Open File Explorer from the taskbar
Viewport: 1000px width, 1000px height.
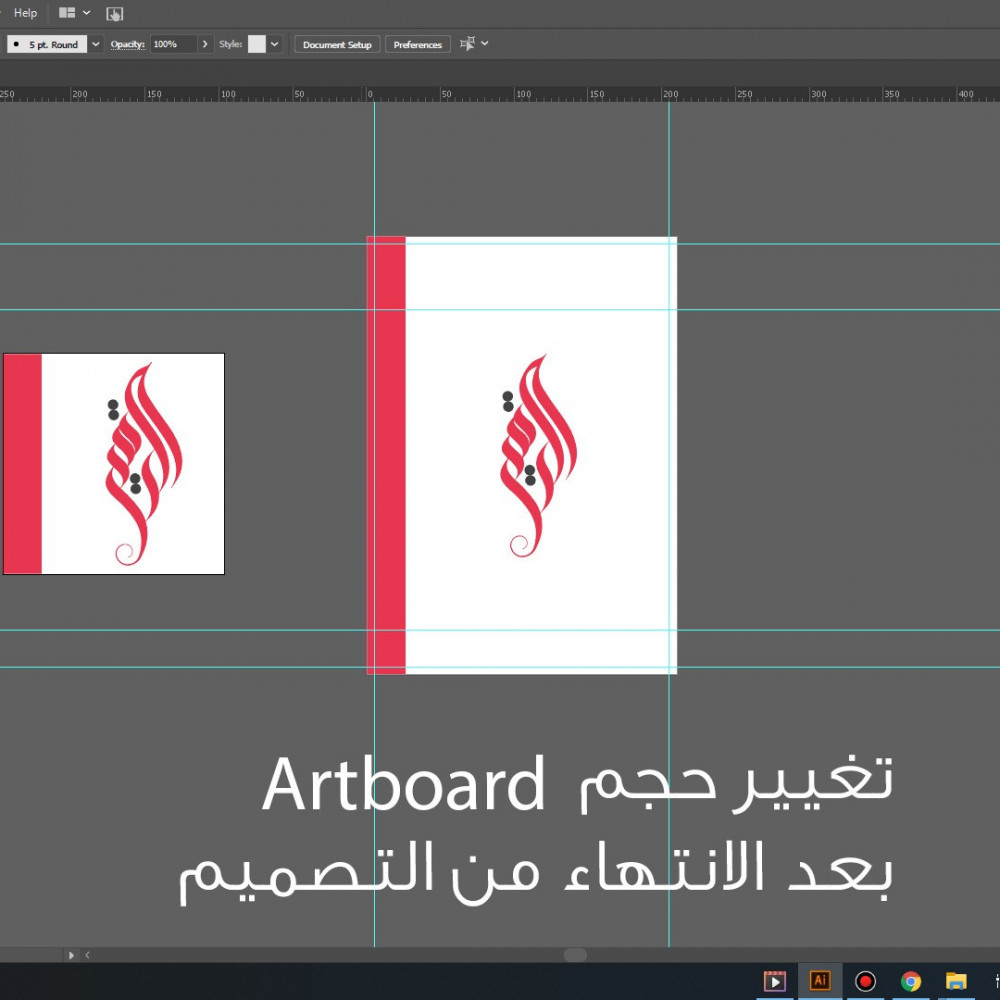pos(955,981)
